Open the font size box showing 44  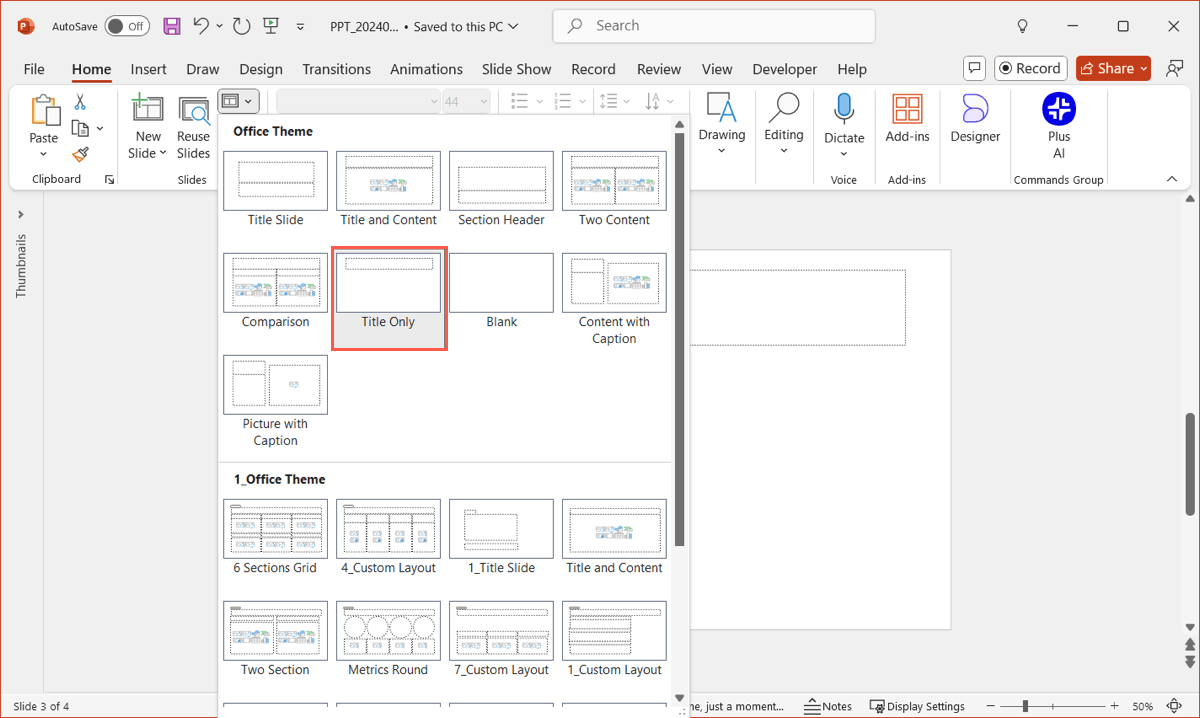click(466, 101)
